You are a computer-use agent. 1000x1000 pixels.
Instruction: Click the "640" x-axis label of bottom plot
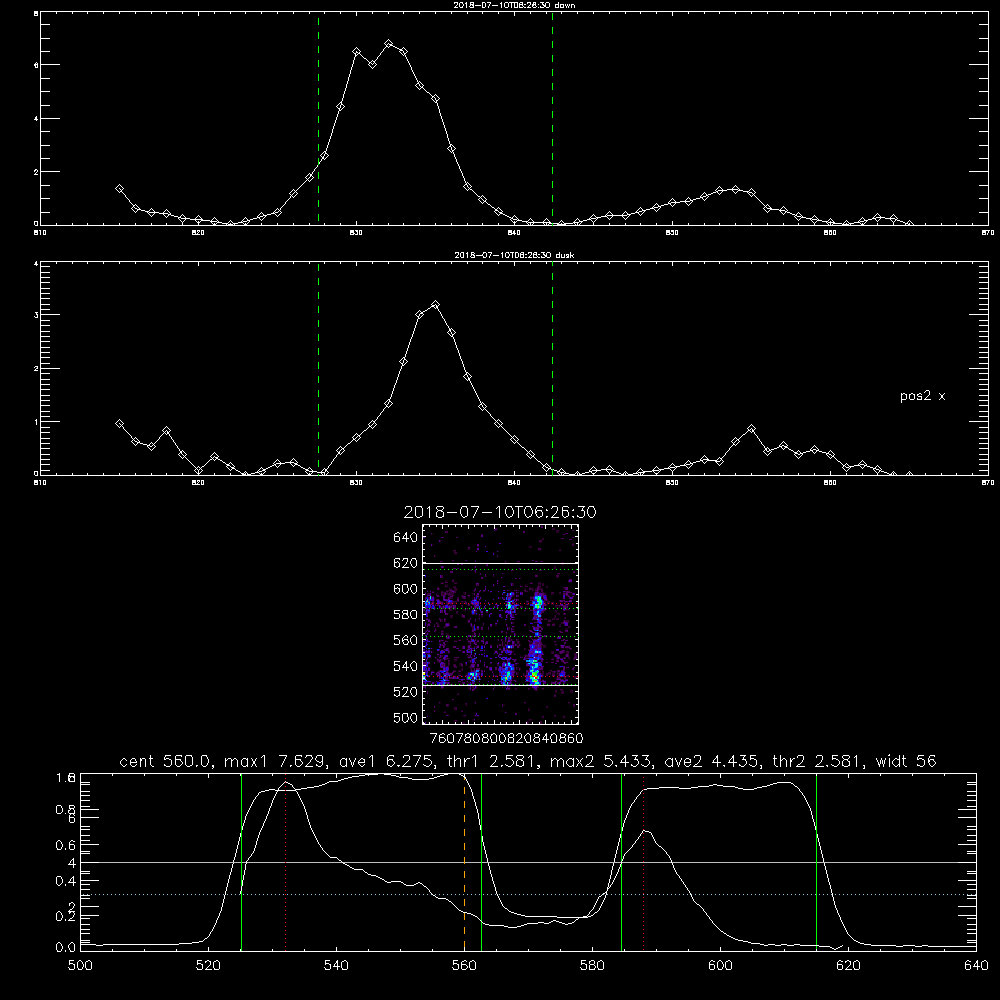pyautogui.click(x=976, y=966)
